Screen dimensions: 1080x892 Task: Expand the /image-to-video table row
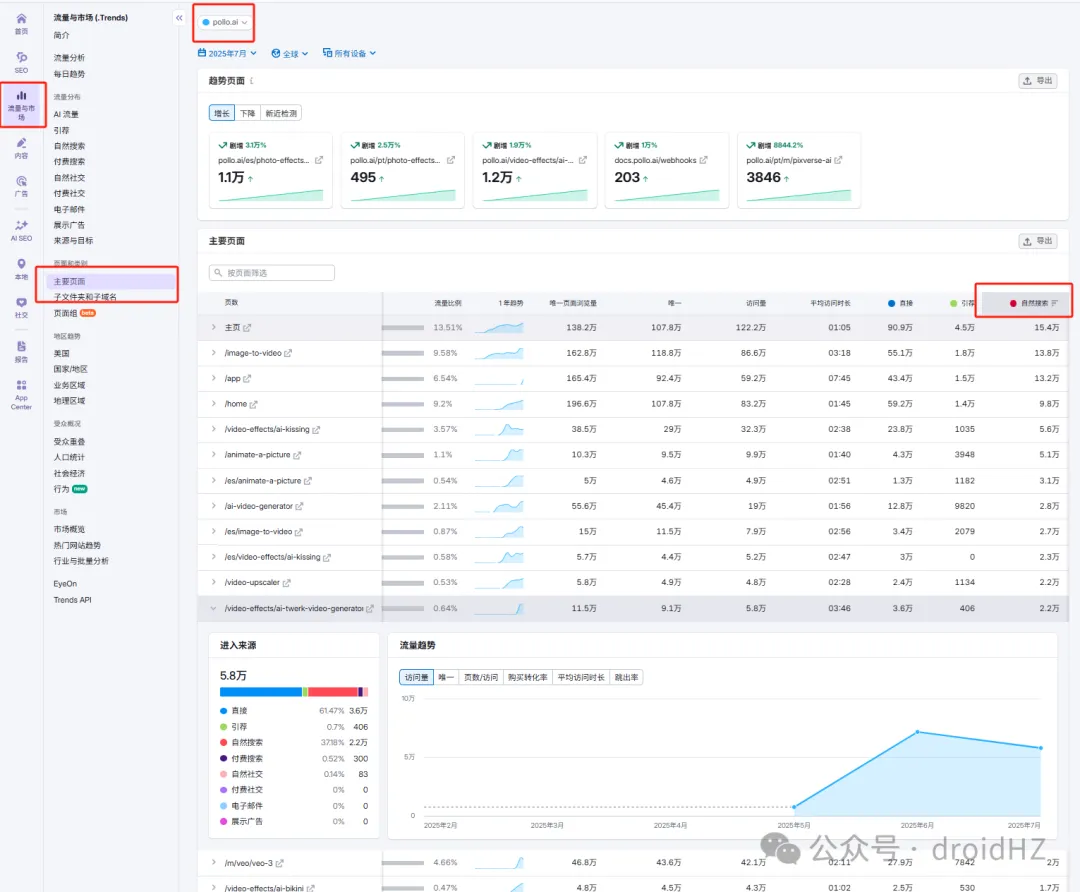pos(213,353)
